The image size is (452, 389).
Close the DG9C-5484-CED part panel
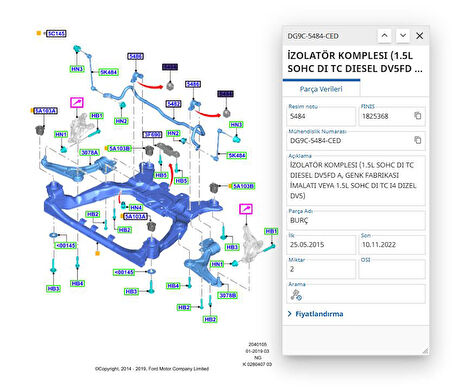[x=420, y=36]
